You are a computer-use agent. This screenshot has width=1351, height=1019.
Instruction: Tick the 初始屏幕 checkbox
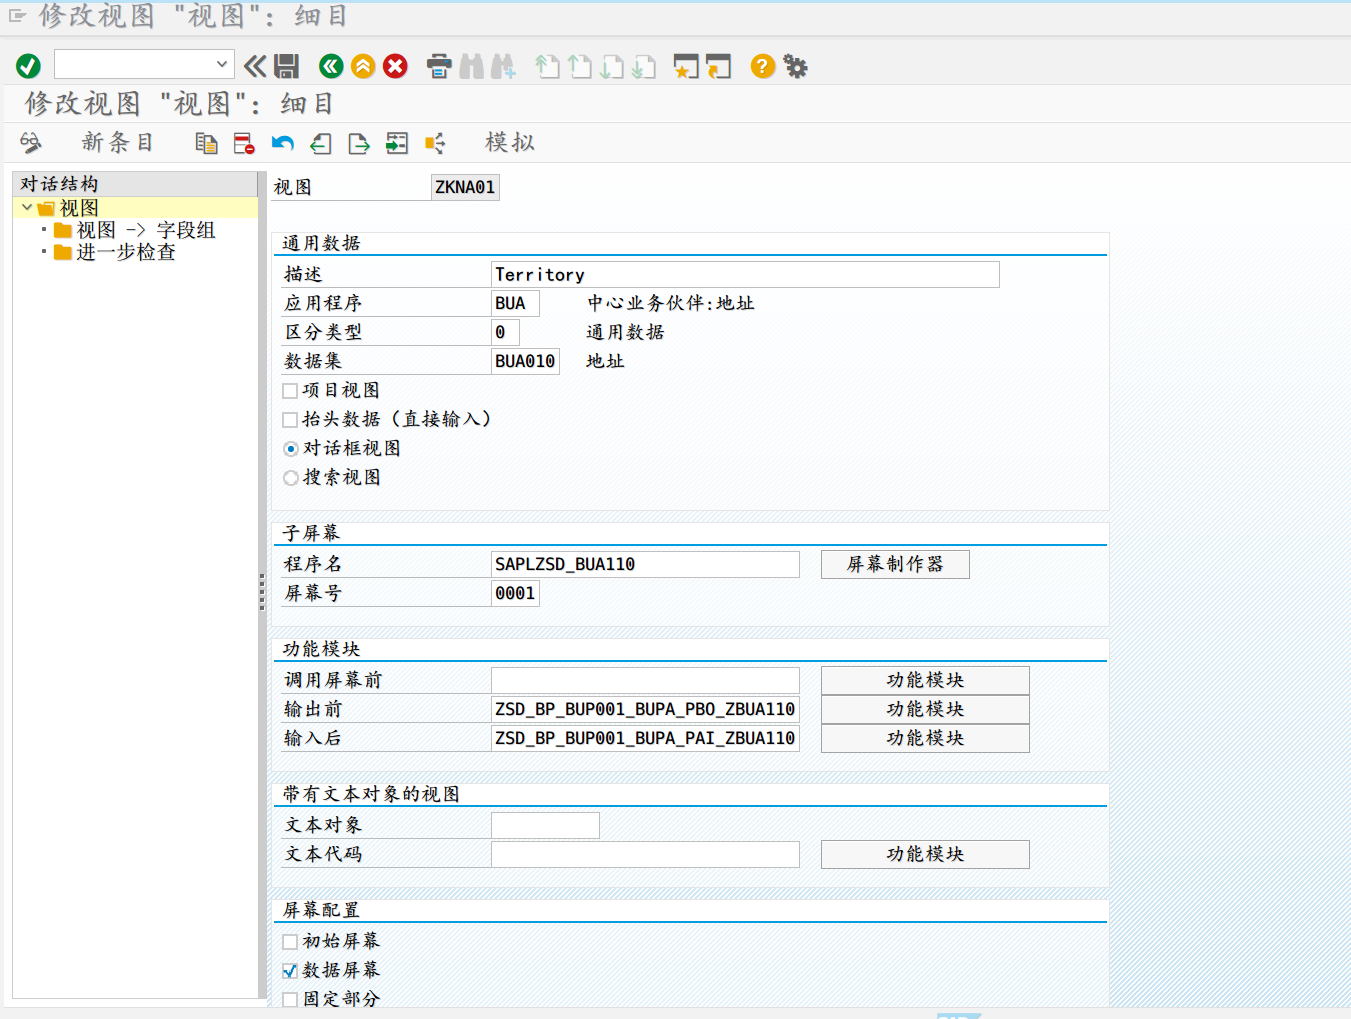290,942
